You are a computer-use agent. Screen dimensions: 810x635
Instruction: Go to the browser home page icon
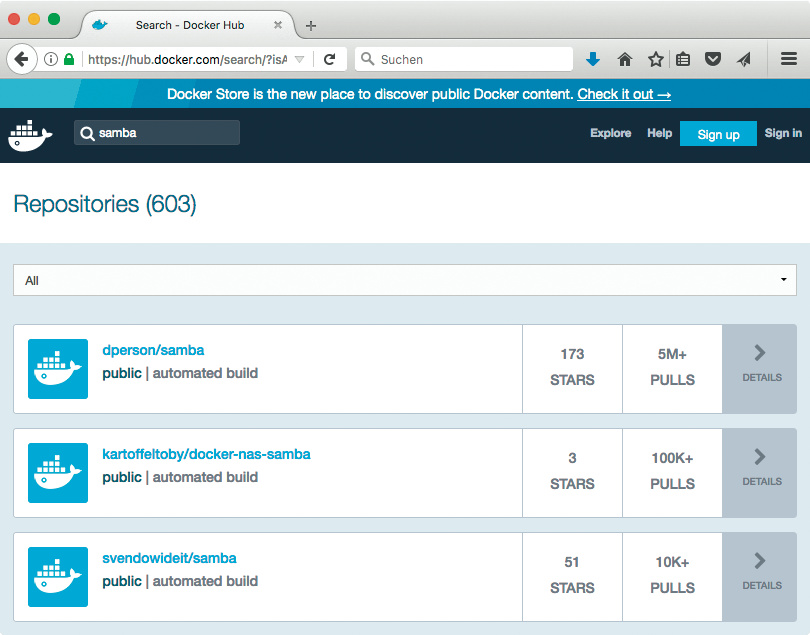pyautogui.click(x=625, y=59)
